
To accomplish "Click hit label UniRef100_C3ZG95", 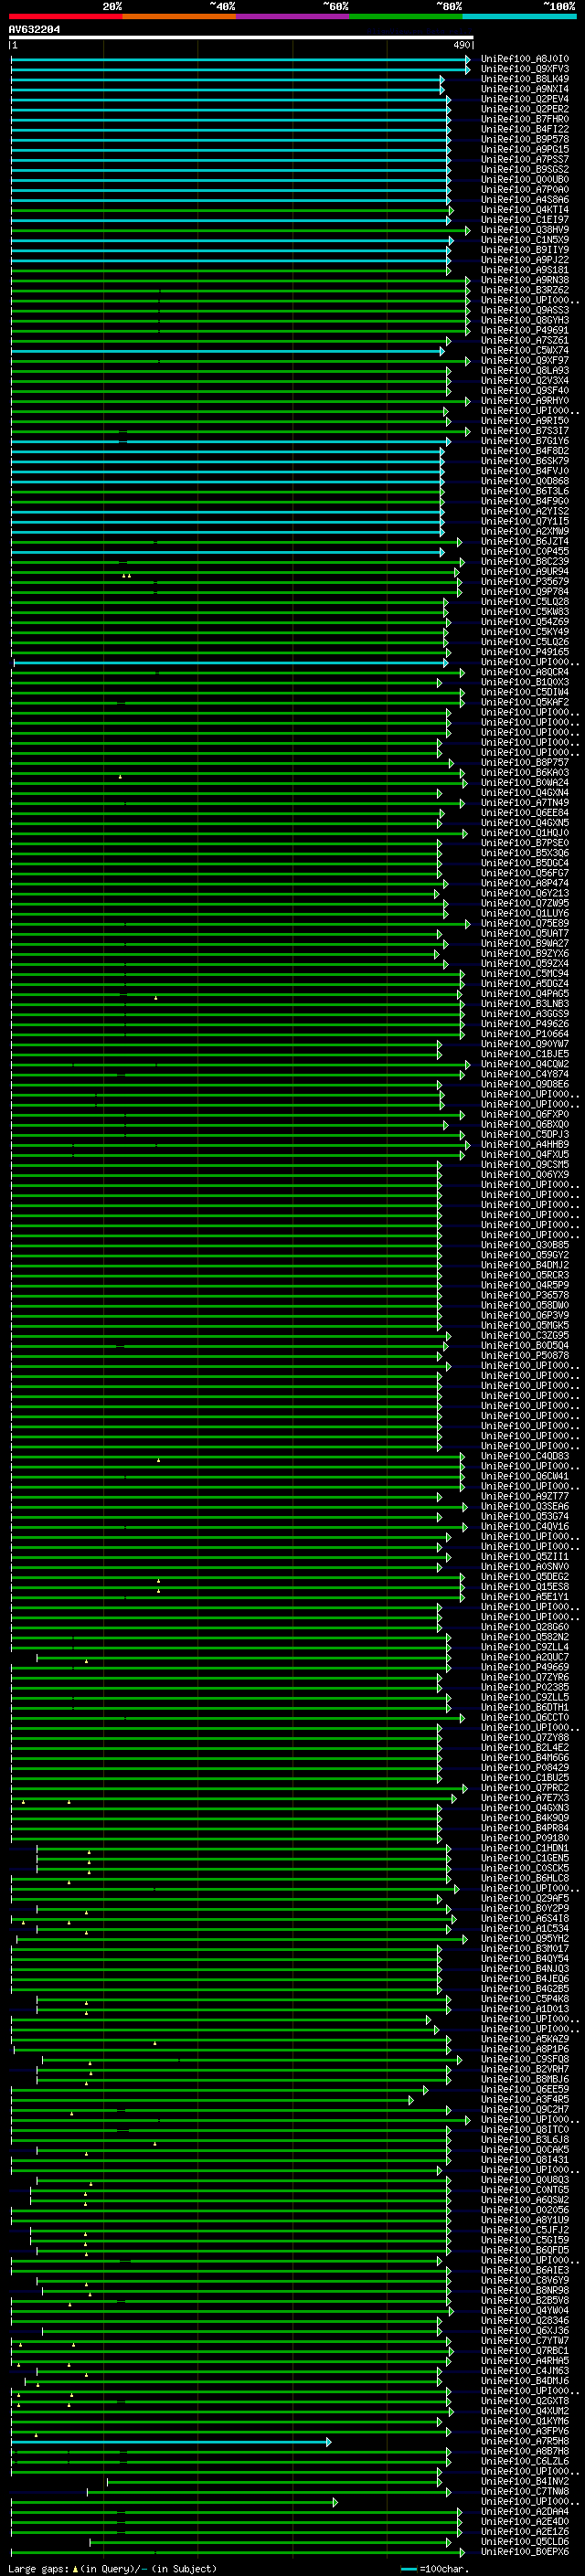I will coord(525,1335).
